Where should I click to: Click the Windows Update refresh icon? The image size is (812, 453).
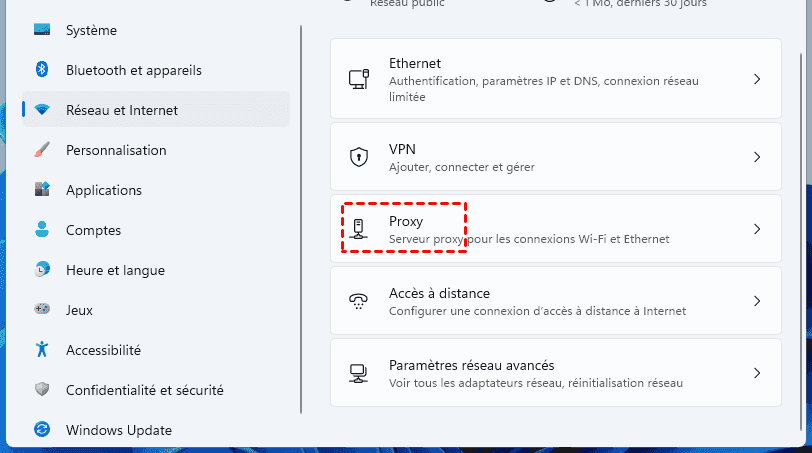coord(42,430)
